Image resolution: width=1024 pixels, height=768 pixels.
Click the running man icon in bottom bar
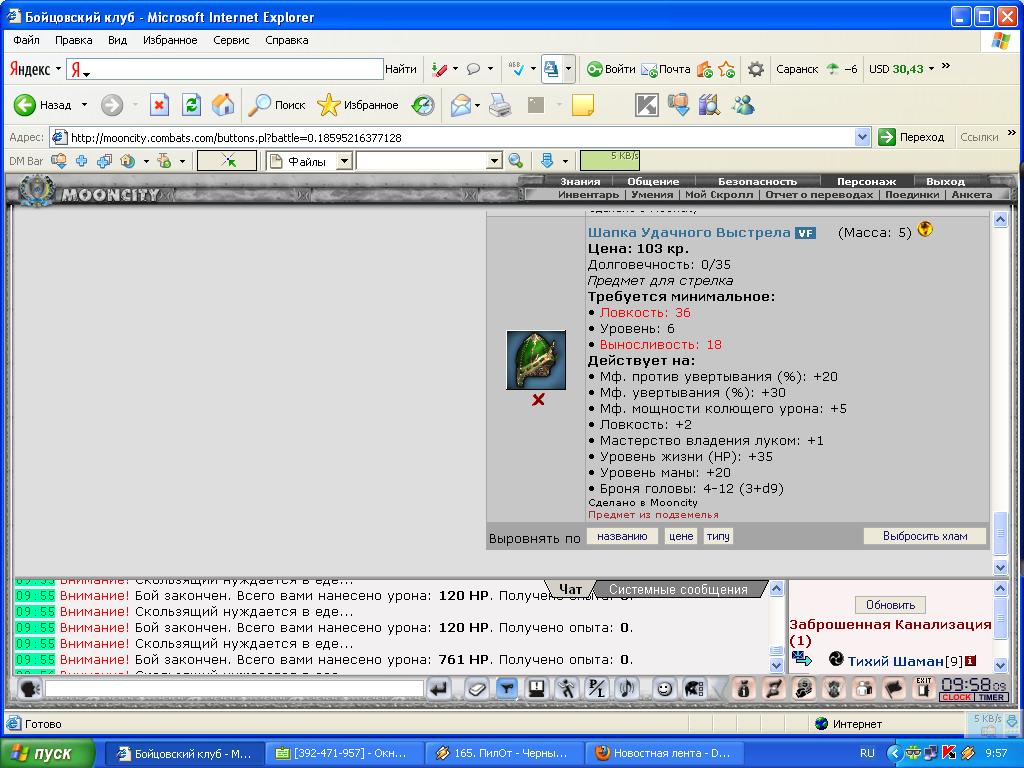(567, 688)
